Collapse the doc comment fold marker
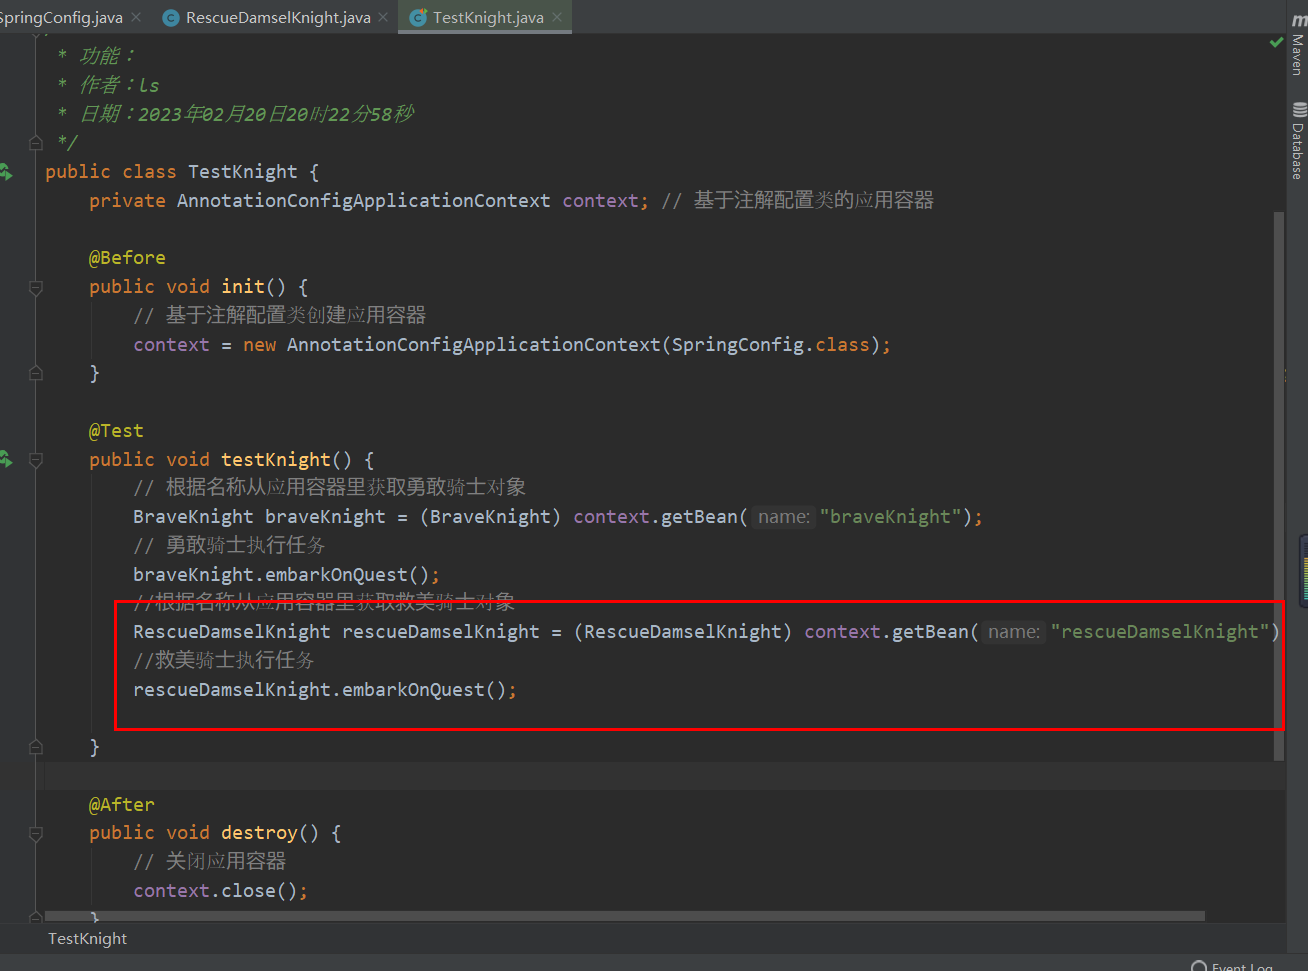Screen dimensions: 1308x971 36,143
